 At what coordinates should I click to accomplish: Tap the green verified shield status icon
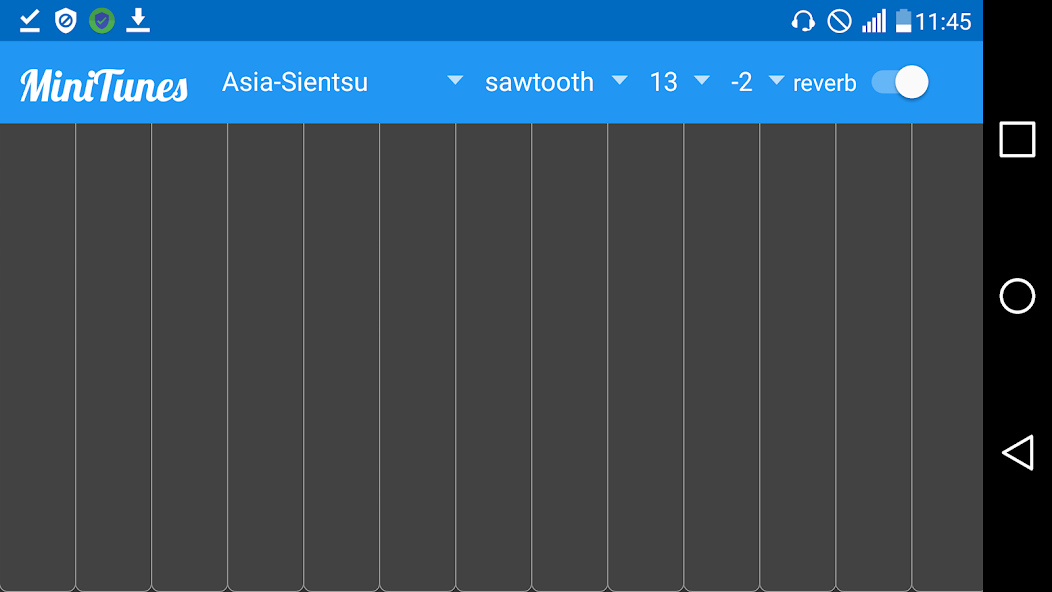point(101,19)
